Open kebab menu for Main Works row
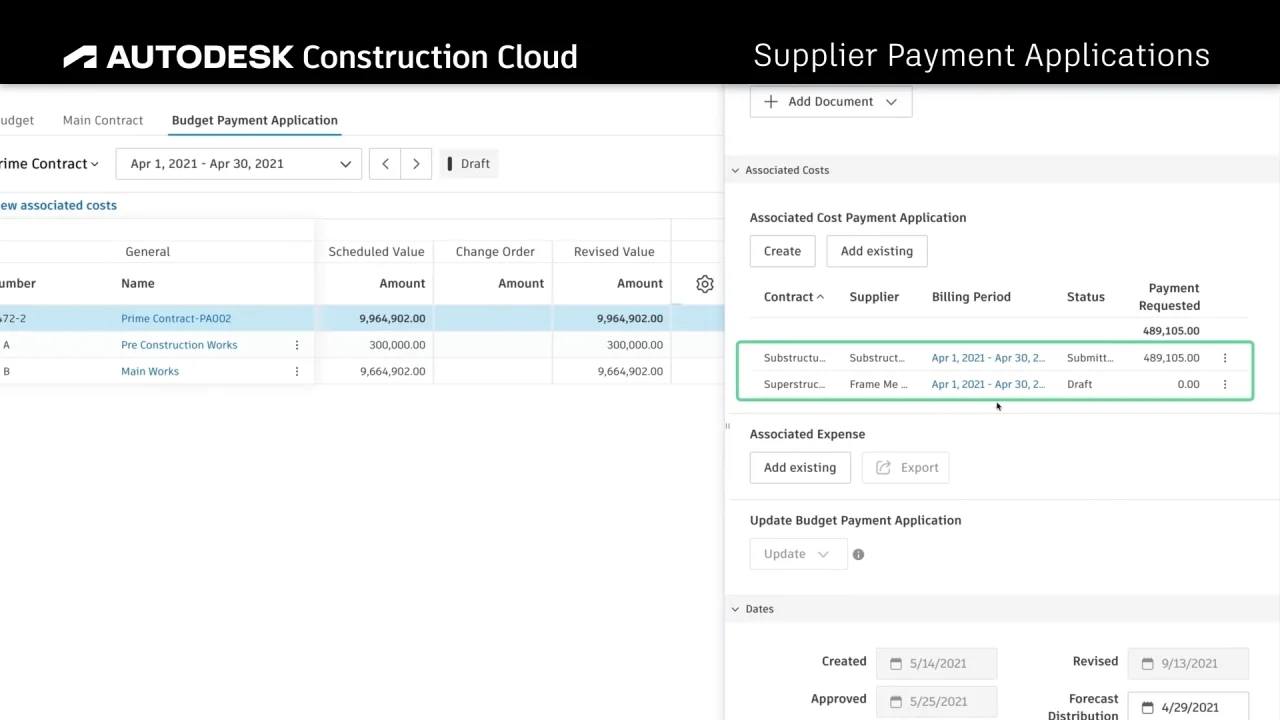1280x720 pixels. coord(296,371)
